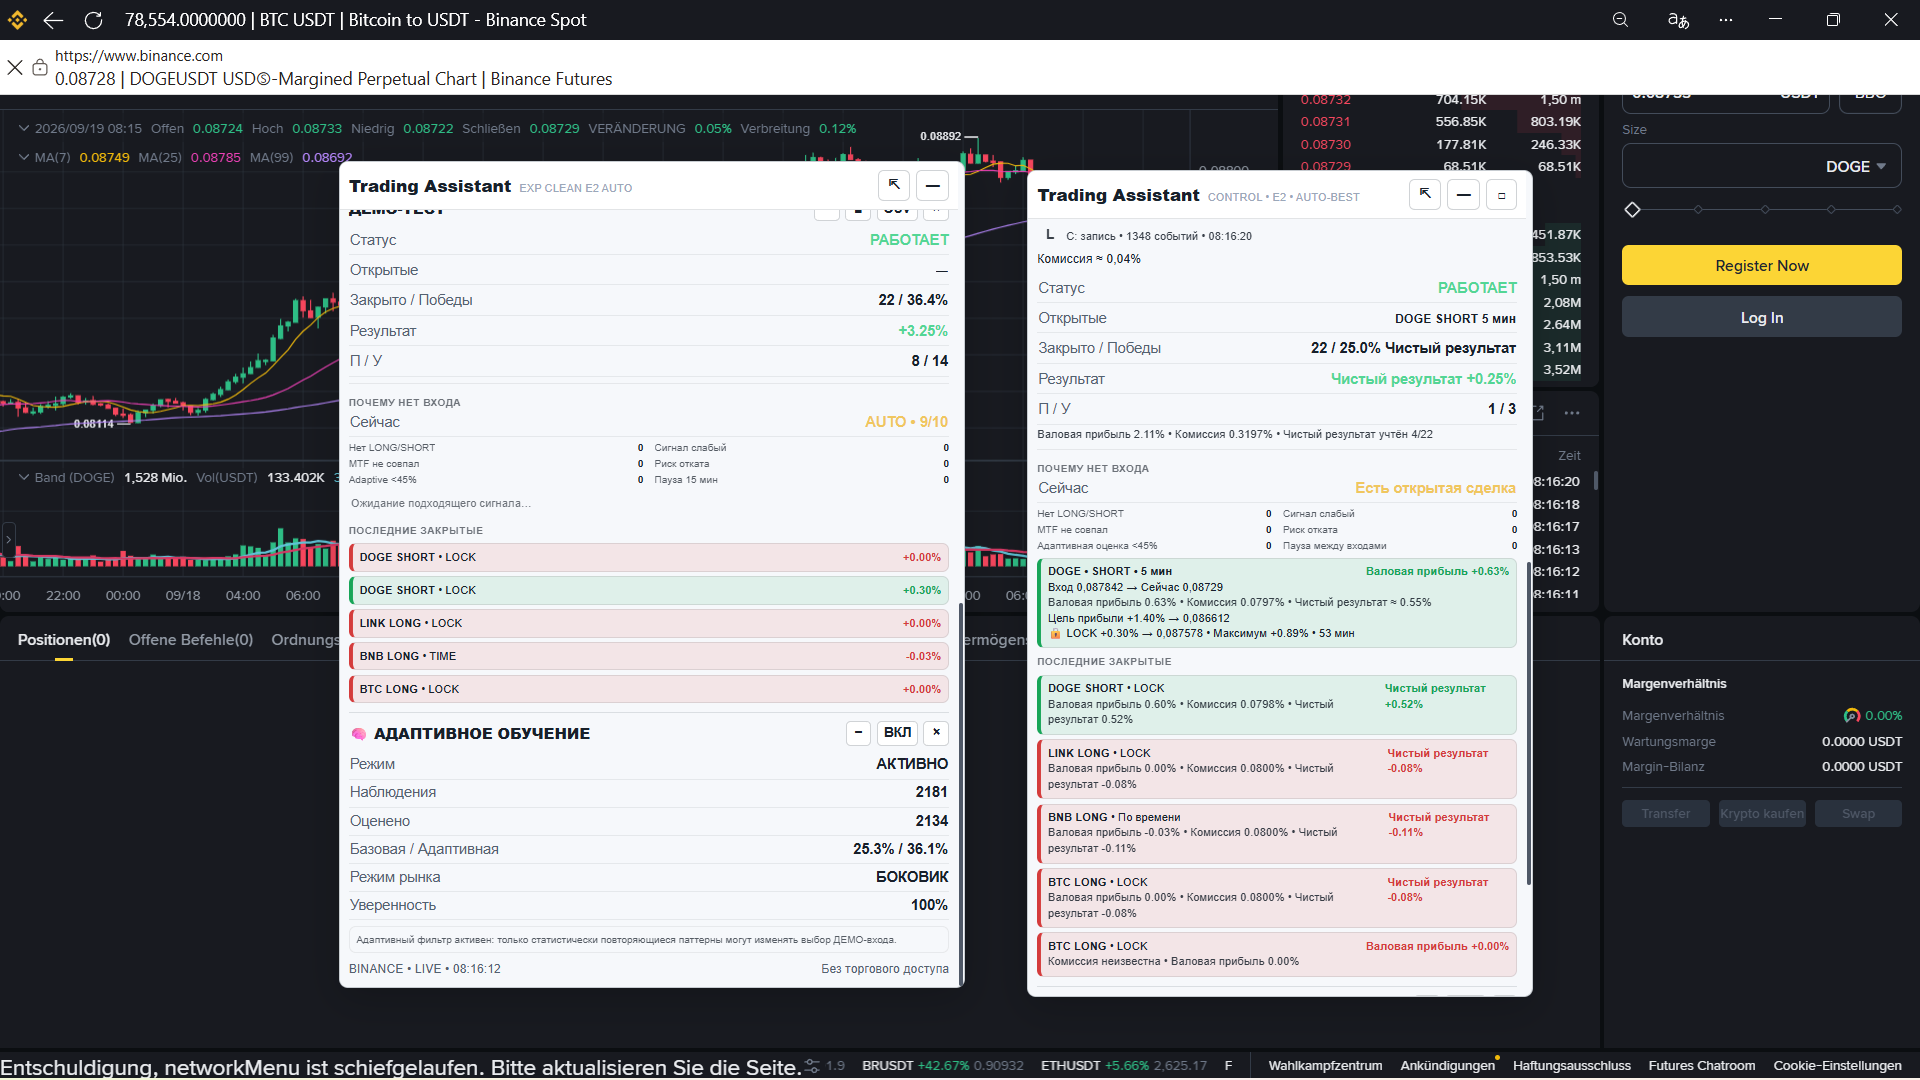
Task: Click the Log In button
Action: pyautogui.click(x=1762, y=318)
